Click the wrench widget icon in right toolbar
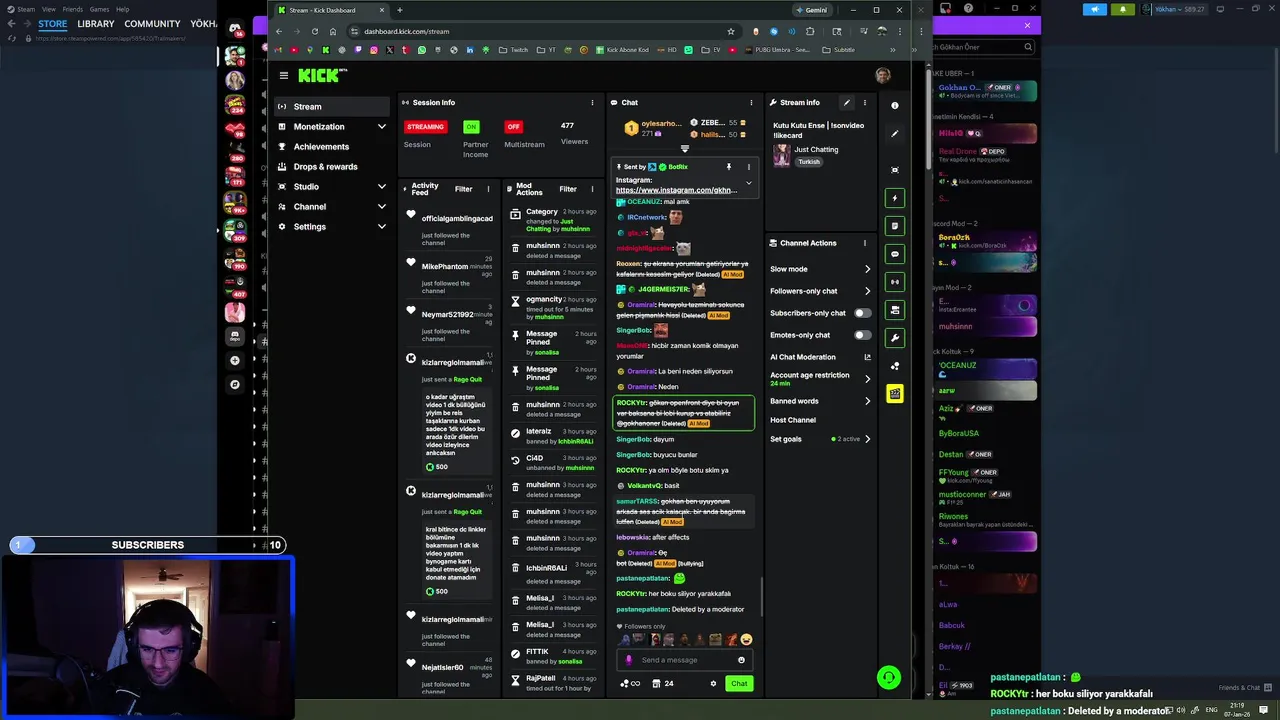 click(x=895, y=338)
